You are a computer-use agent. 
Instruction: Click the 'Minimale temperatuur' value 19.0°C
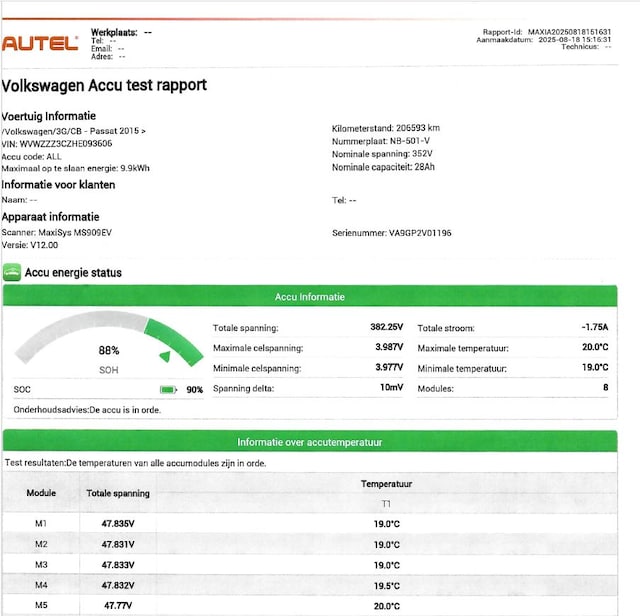(x=595, y=367)
